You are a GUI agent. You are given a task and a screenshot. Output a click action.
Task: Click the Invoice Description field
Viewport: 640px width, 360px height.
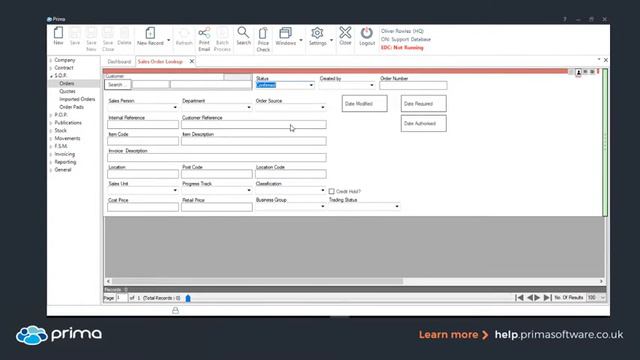217,158
